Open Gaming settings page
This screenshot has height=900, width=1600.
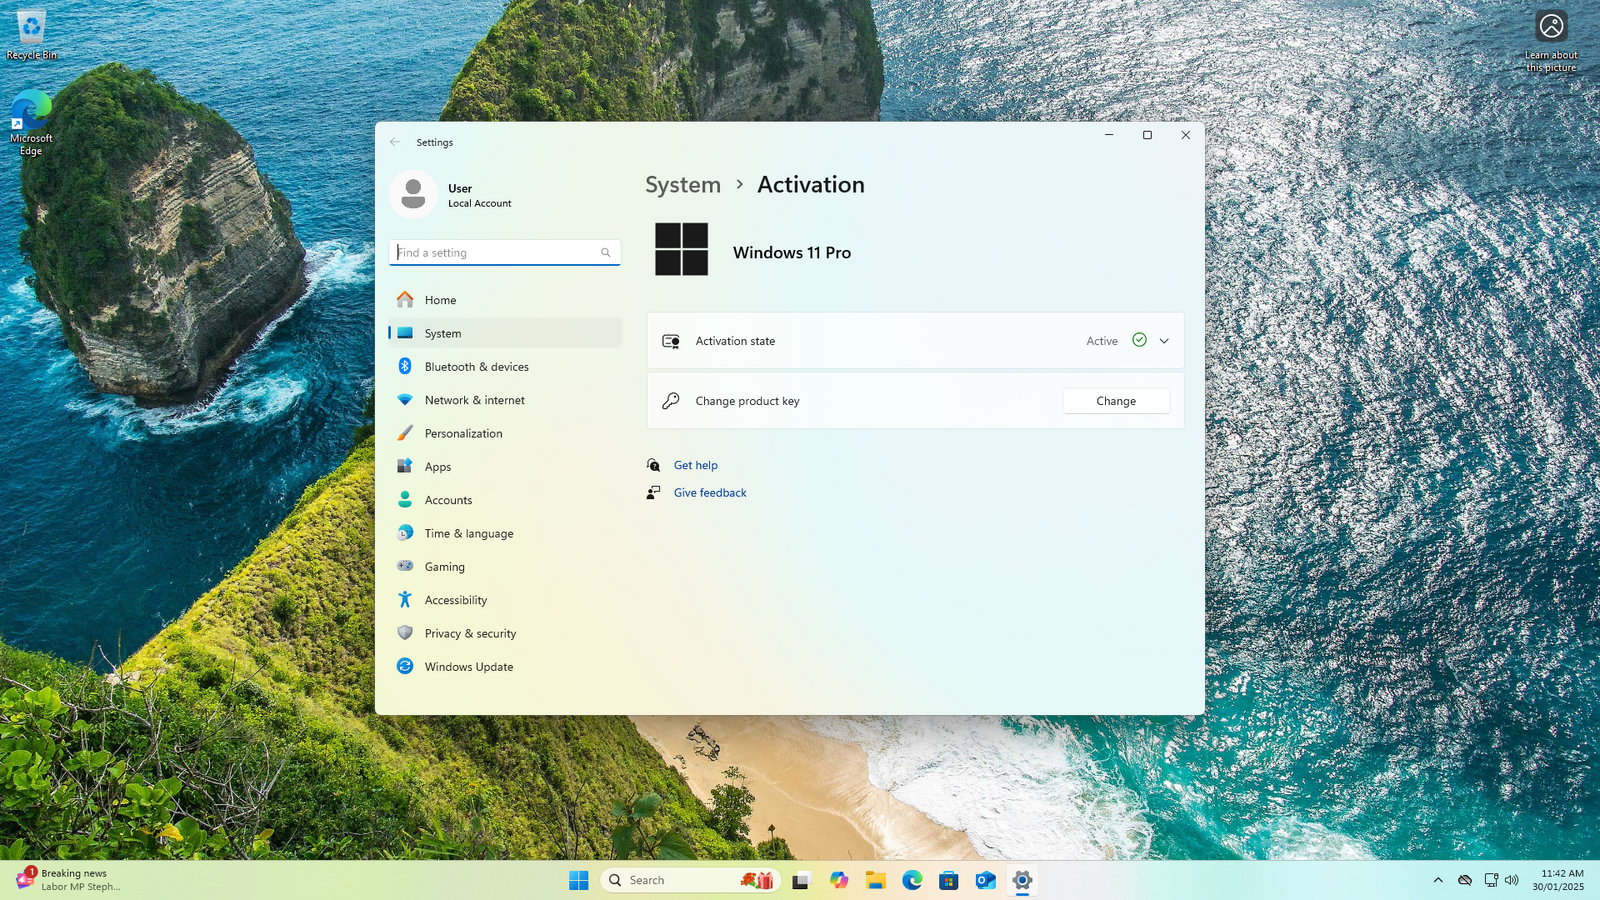[x=504, y=567]
